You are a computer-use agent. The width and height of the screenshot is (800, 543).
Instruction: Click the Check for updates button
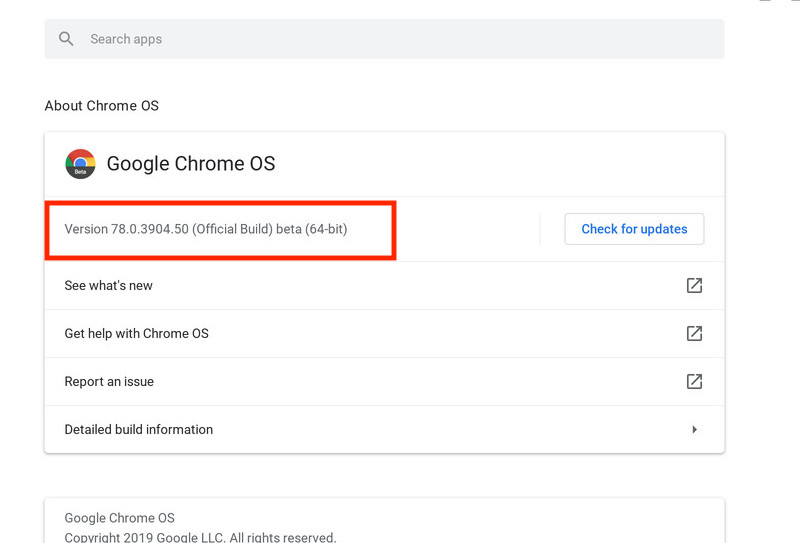(634, 229)
